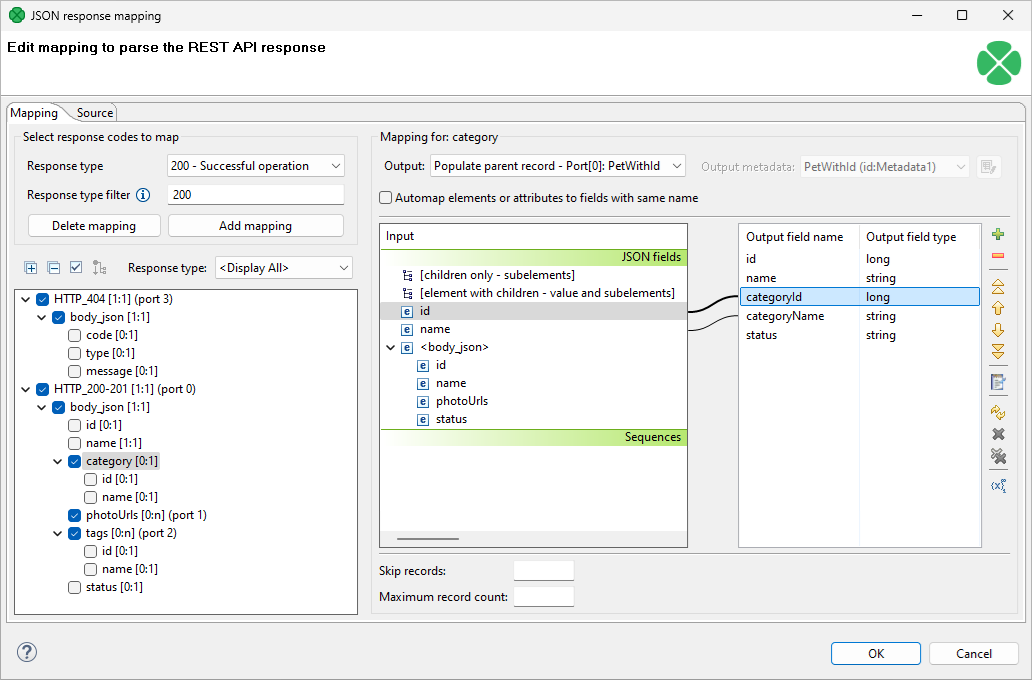Open the Output Populate parent record dropdown

pos(558,166)
